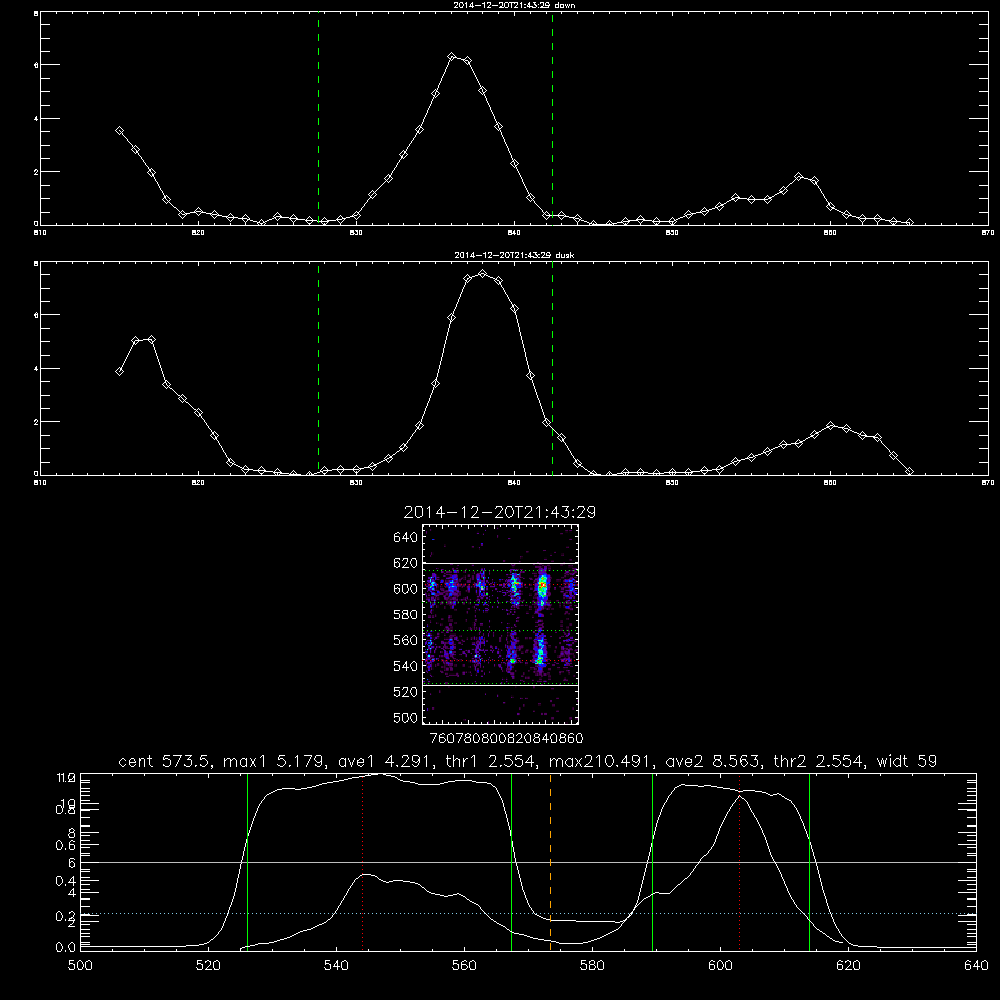Click the heatmap y-axis label 580
The image size is (1000, 1000).
(x=405, y=615)
